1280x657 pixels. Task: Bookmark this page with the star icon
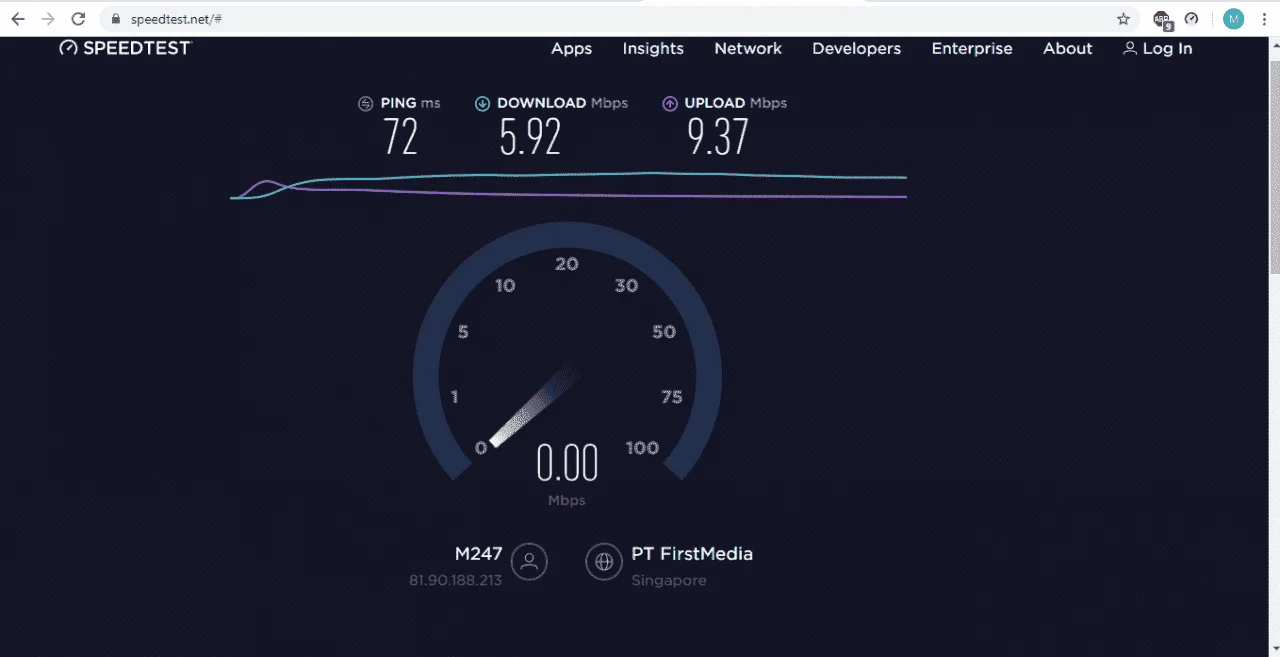1123,19
